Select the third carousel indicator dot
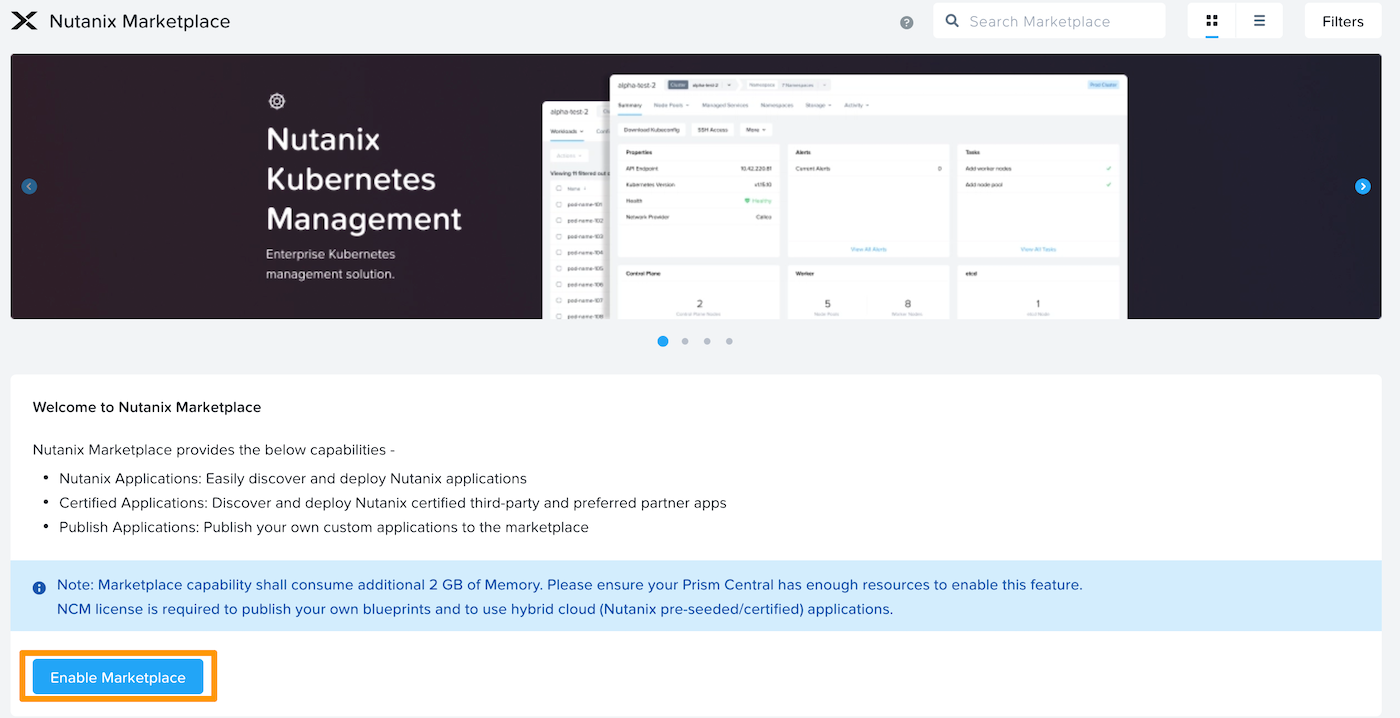 tap(707, 341)
